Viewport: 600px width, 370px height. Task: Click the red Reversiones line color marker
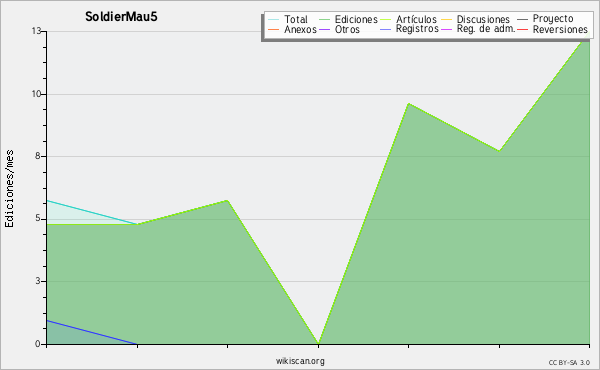pos(523,29)
